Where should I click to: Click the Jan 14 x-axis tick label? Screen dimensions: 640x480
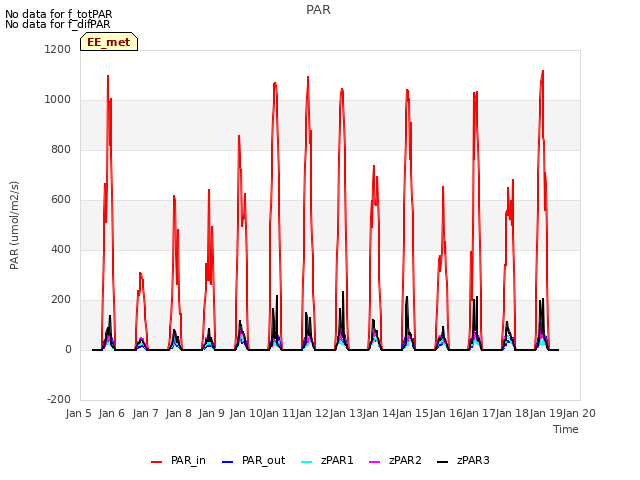tap(379, 413)
